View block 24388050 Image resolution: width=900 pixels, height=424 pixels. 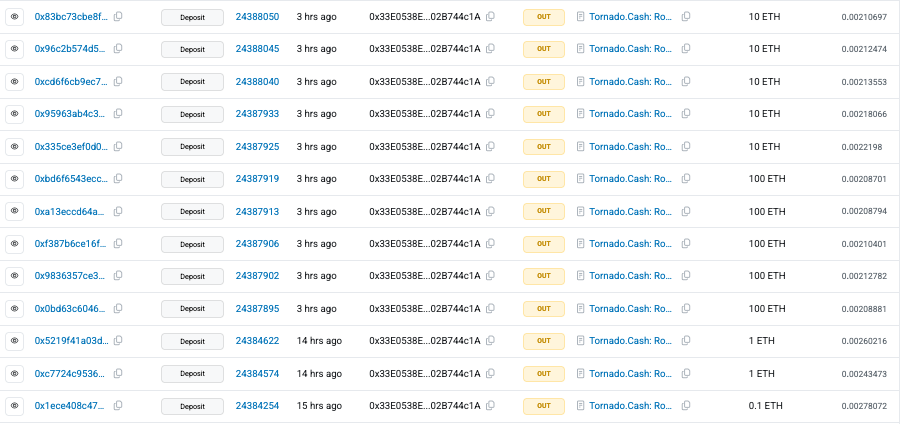[x=257, y=18]
